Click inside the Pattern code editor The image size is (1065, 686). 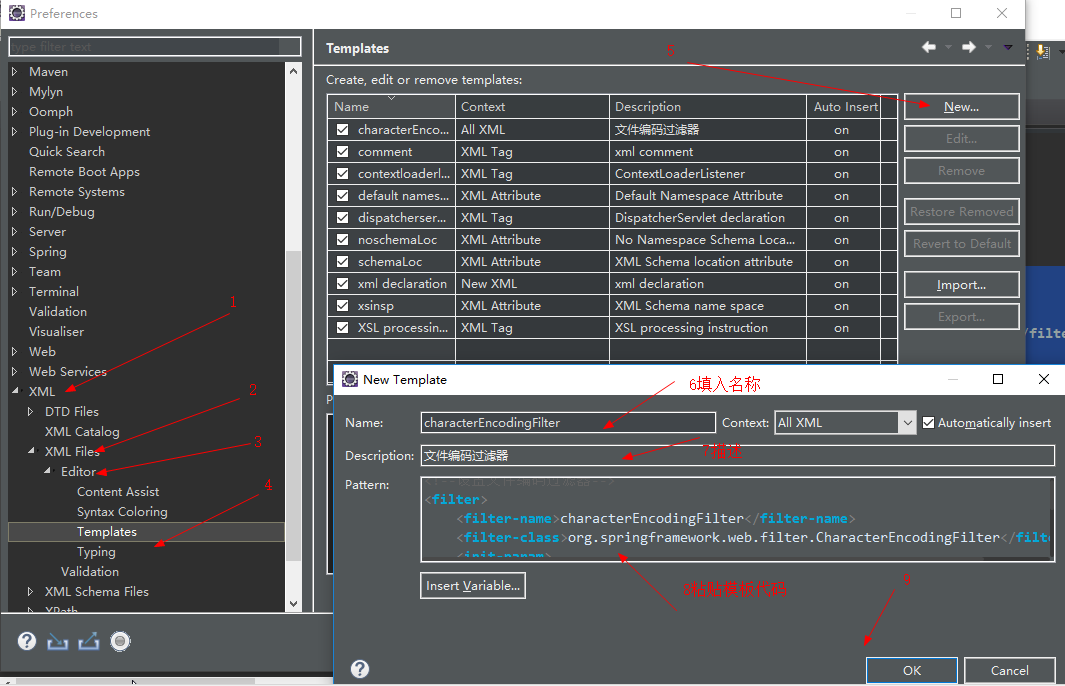(737, 519)
